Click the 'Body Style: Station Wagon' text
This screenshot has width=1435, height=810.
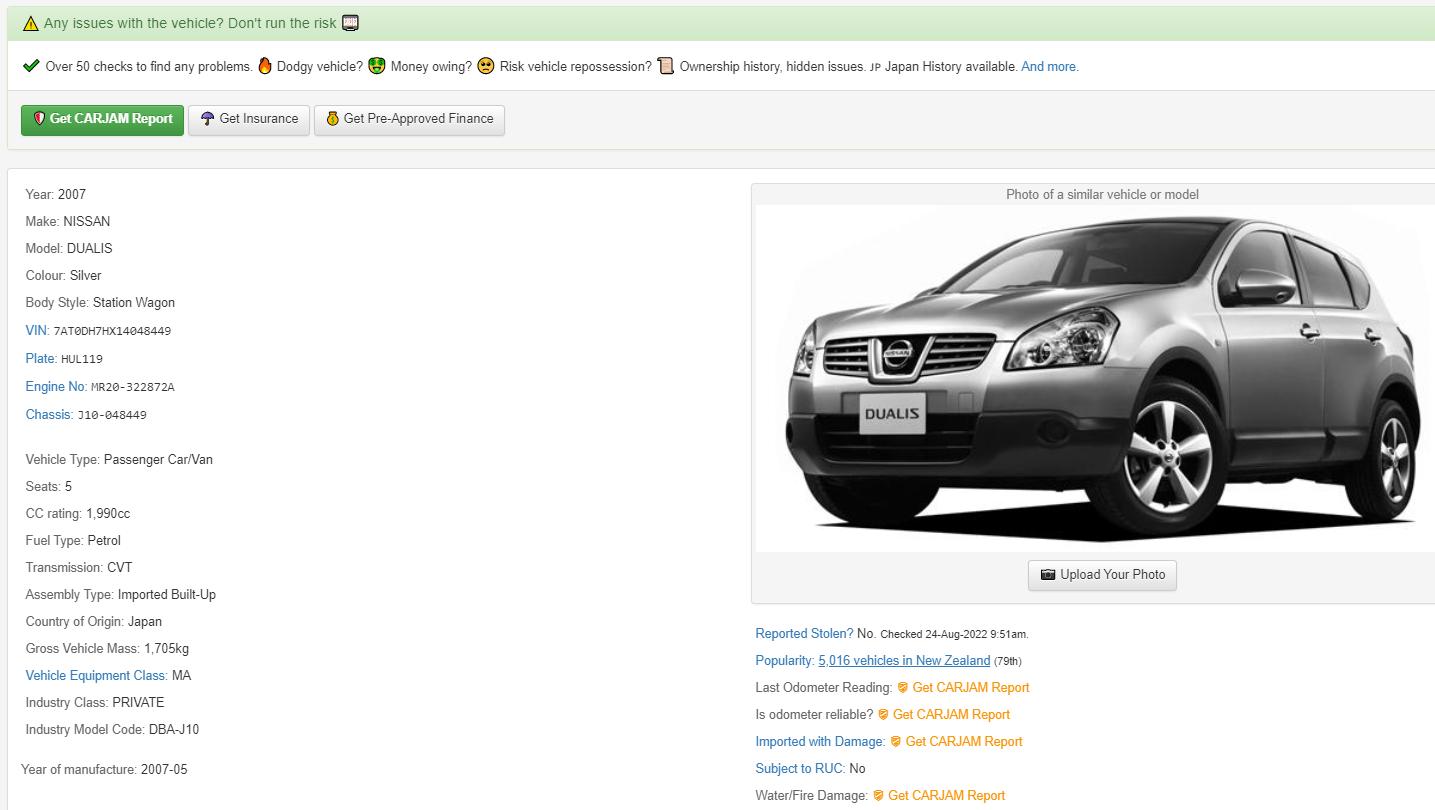100,303
